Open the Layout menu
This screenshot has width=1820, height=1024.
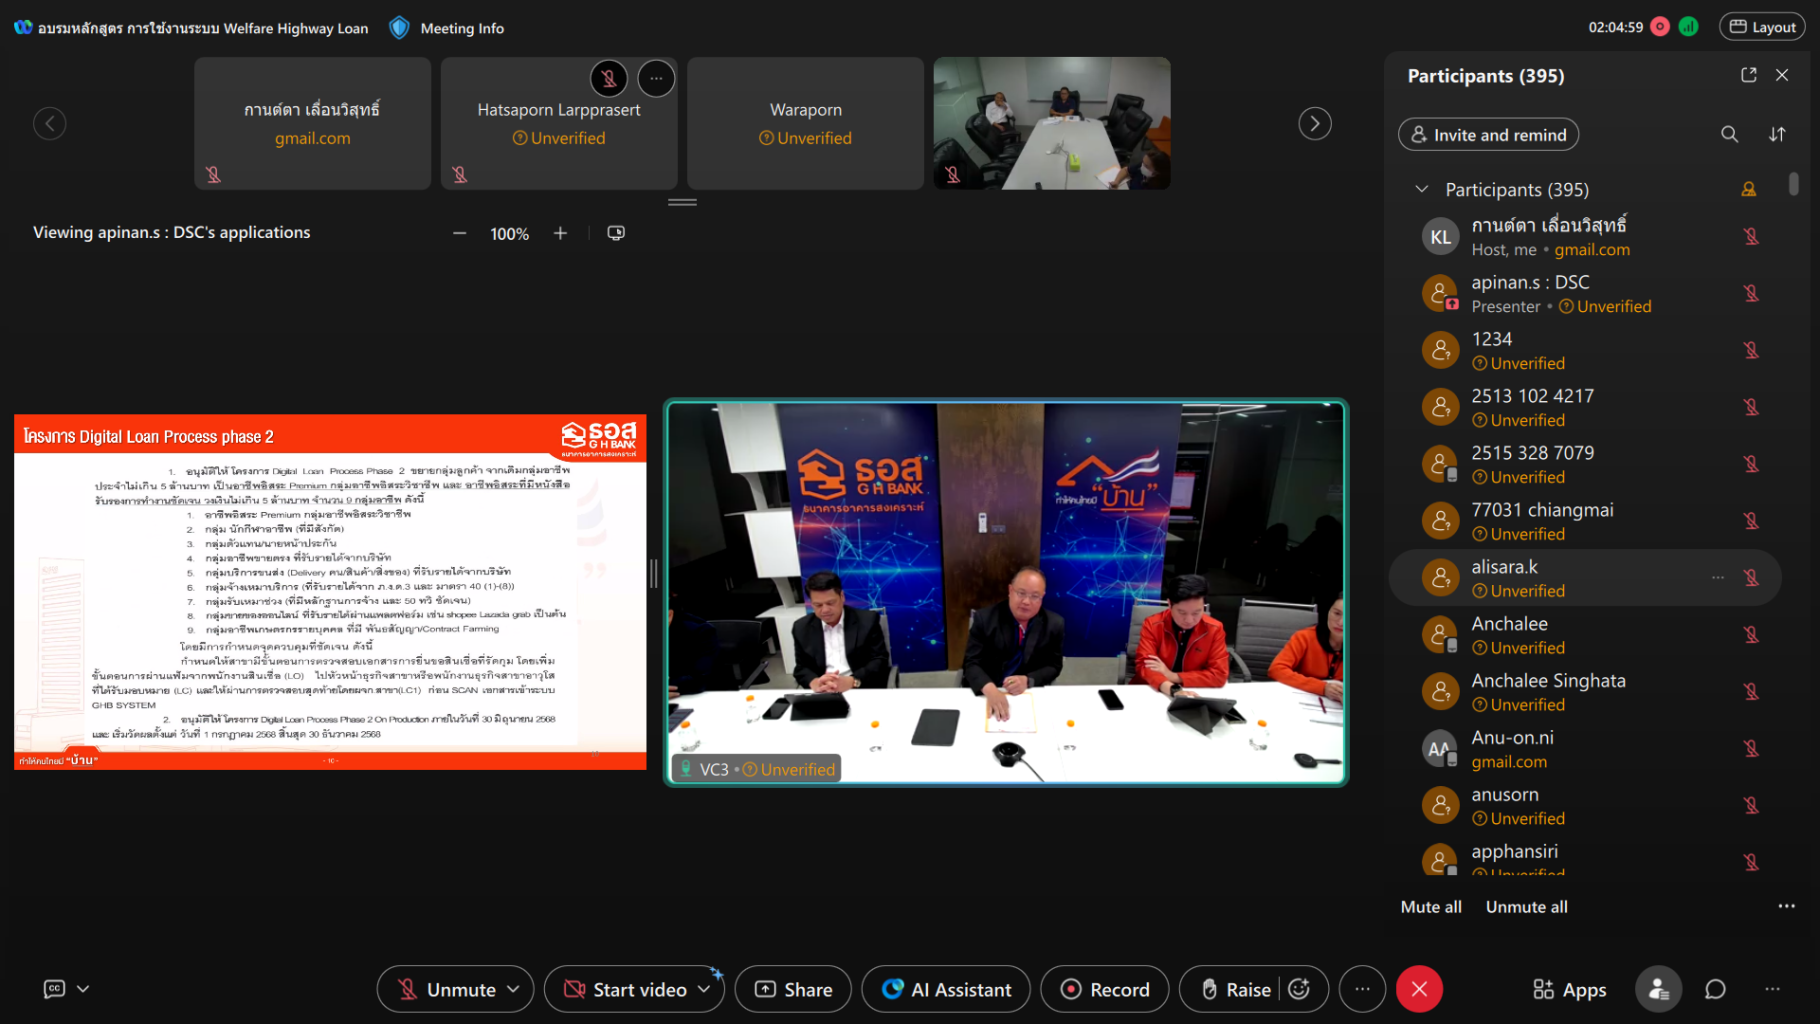click(1762, 27)
